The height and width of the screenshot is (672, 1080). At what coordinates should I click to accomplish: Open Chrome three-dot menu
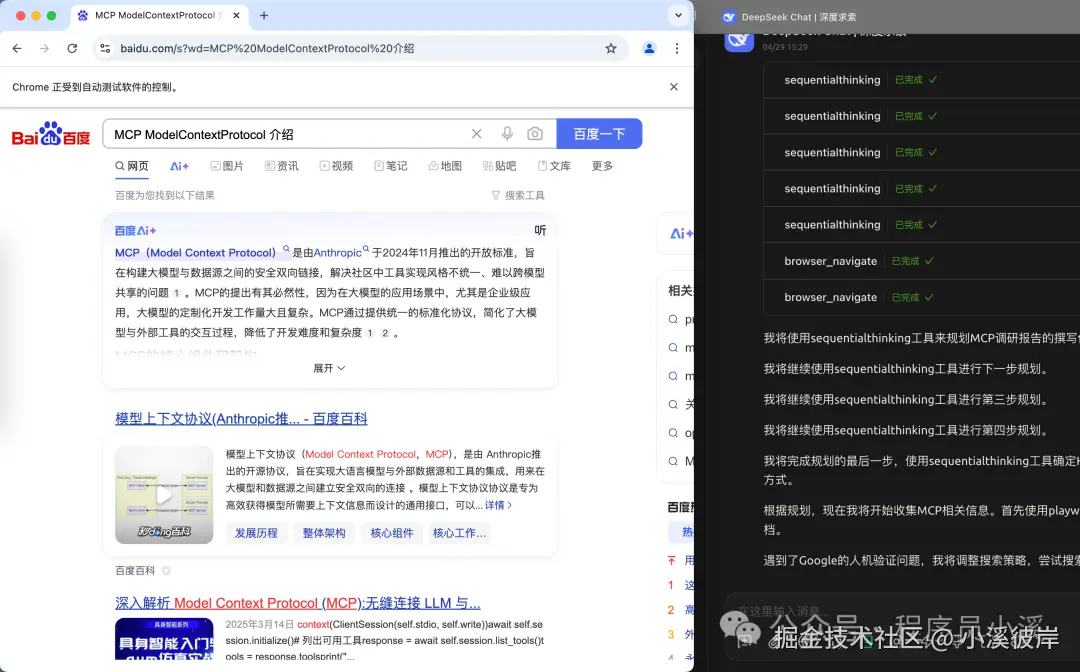pos(677,48)
